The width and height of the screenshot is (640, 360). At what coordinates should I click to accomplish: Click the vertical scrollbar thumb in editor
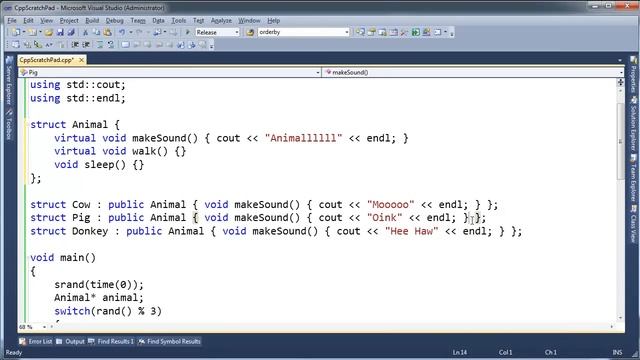tap(620, 141)
